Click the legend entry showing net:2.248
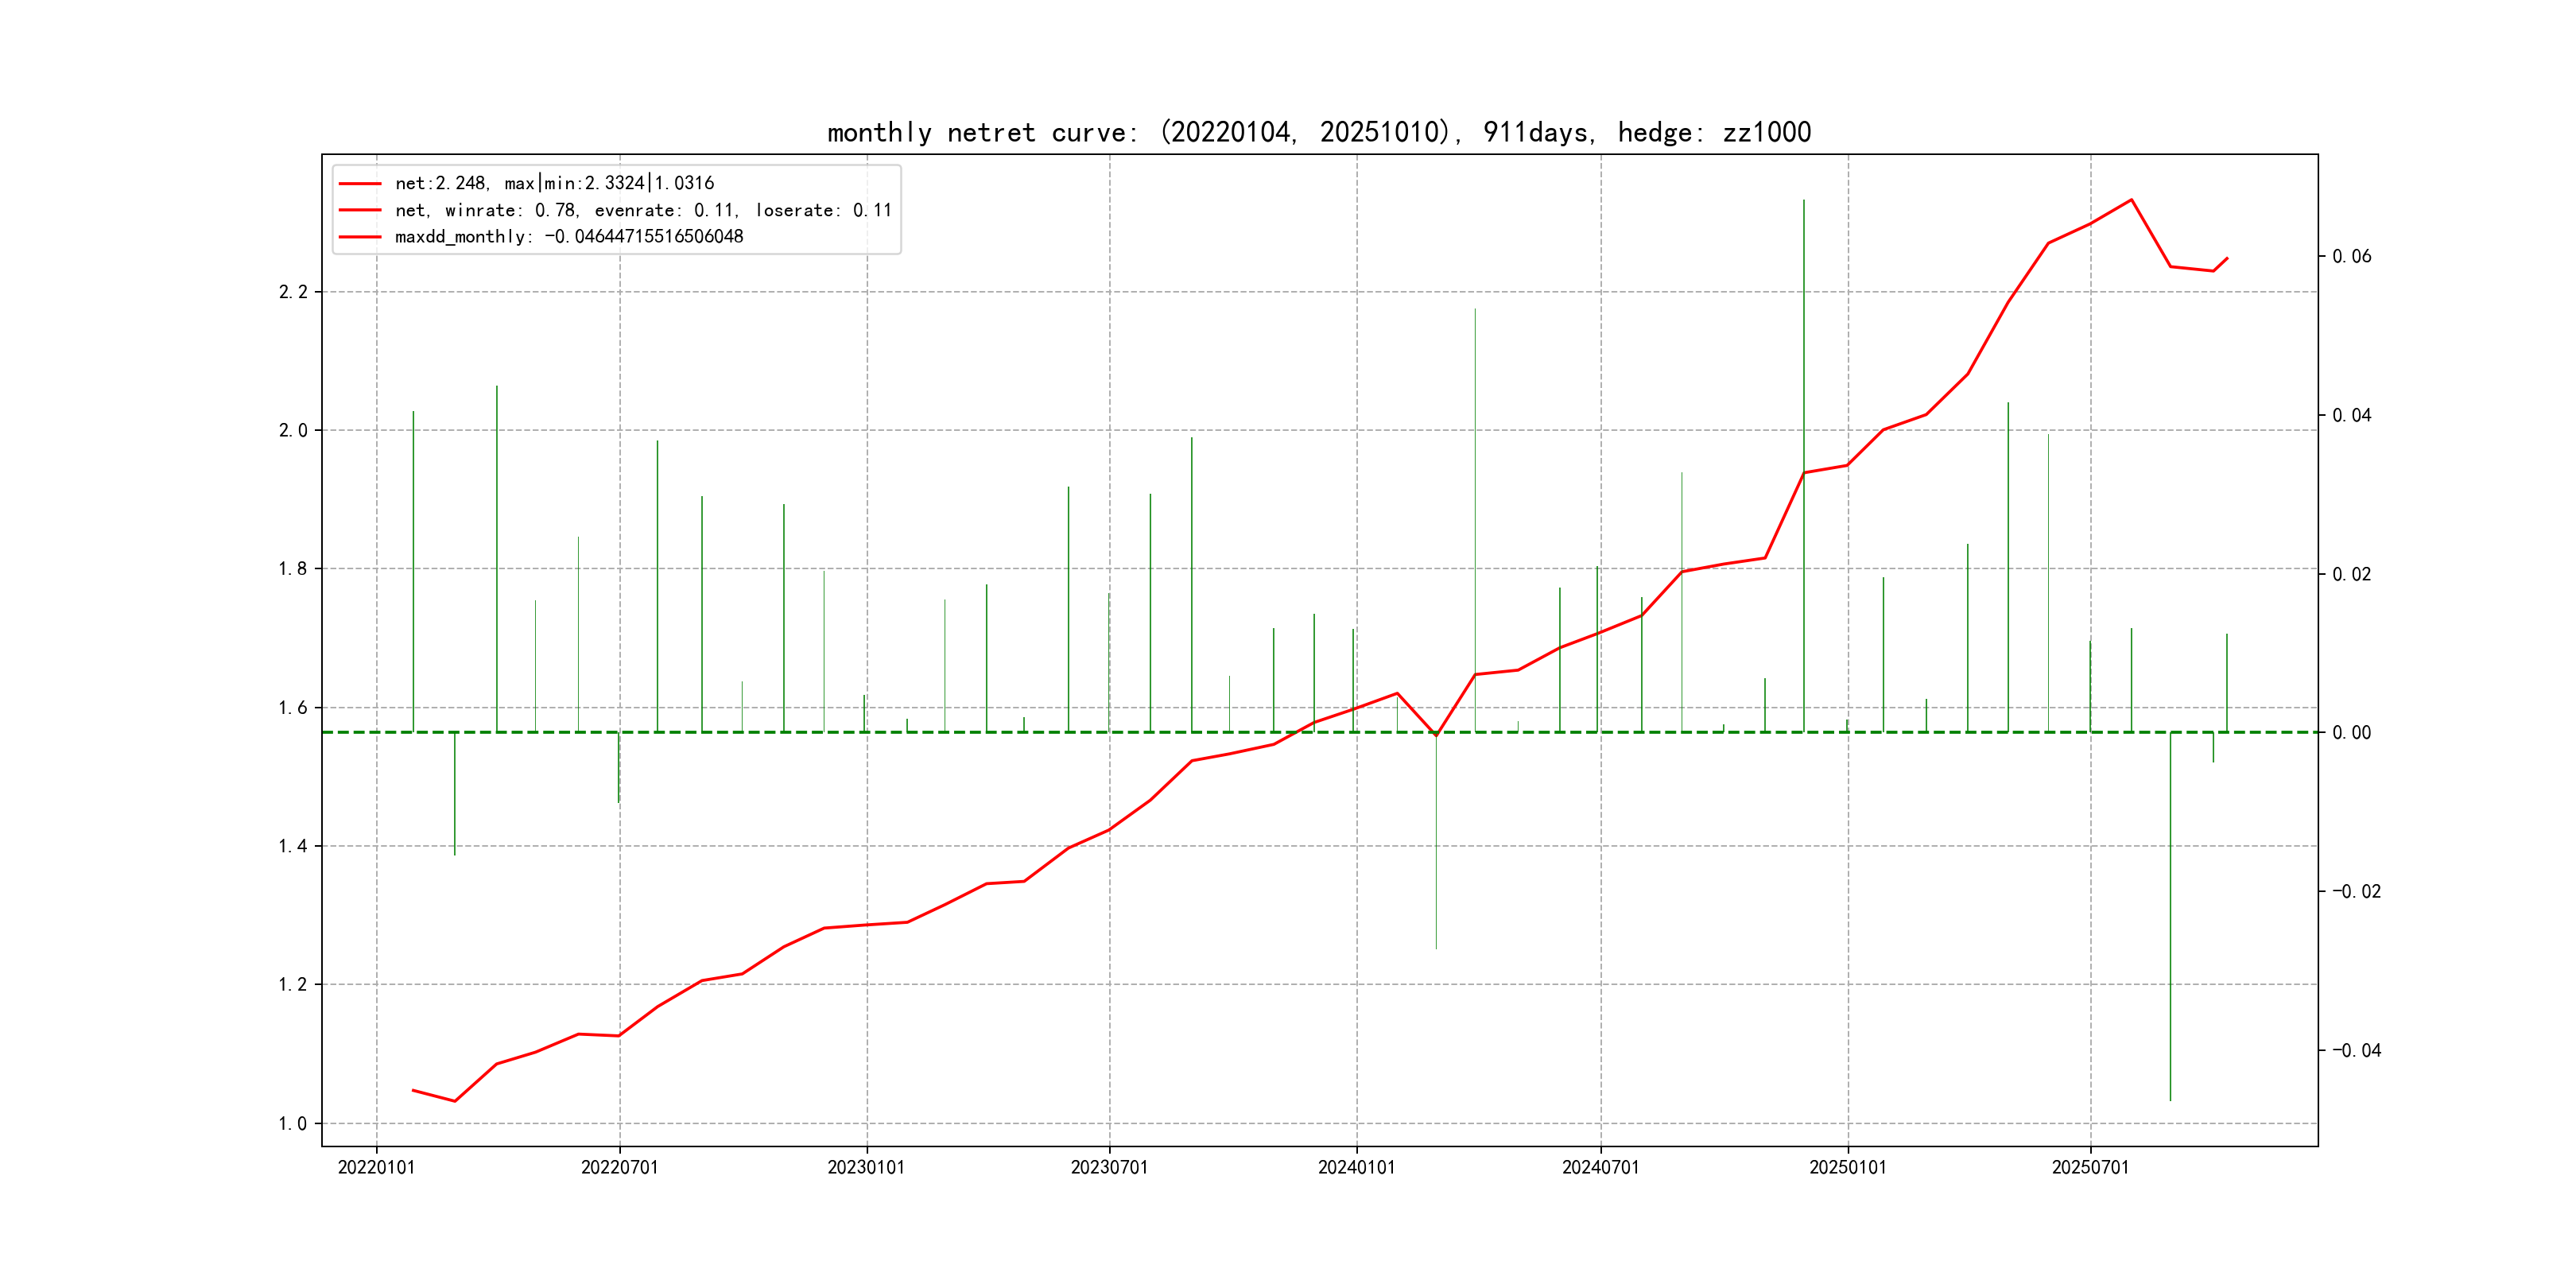 [x=554, y=183]
